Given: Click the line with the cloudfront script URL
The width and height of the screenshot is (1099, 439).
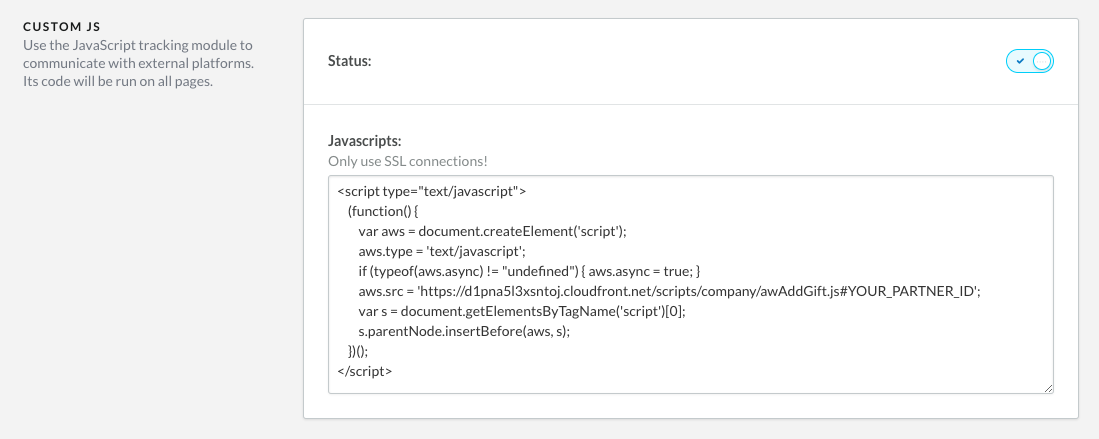Looking at the screenshot, I should tap(669, 291).
